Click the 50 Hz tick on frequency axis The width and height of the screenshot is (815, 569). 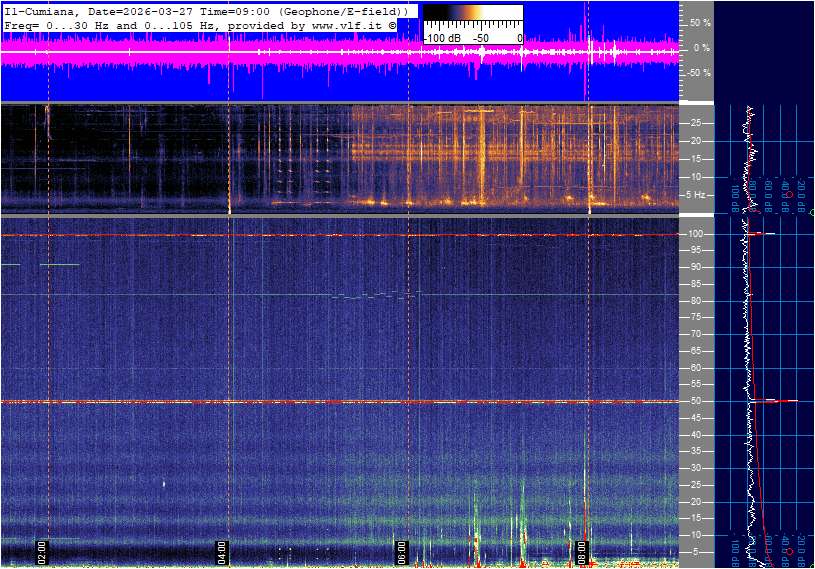pyautogui.click(x=694, y=401)
